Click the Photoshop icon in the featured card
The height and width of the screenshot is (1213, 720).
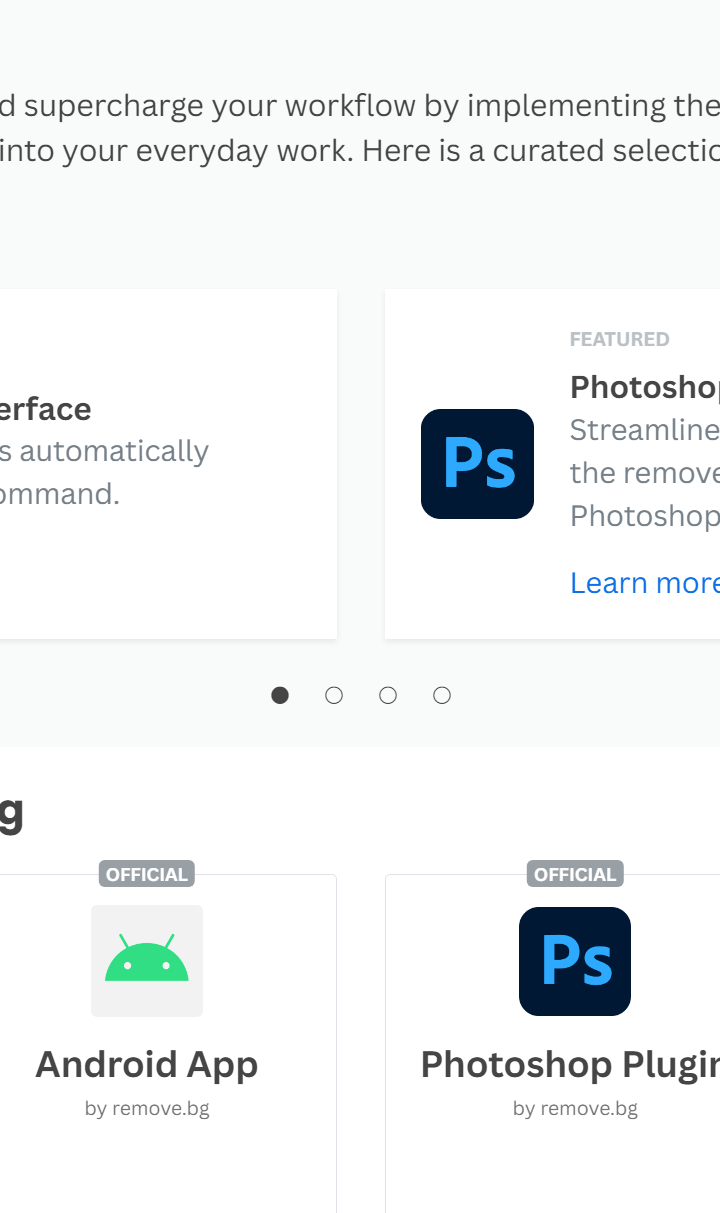point(477,464)
